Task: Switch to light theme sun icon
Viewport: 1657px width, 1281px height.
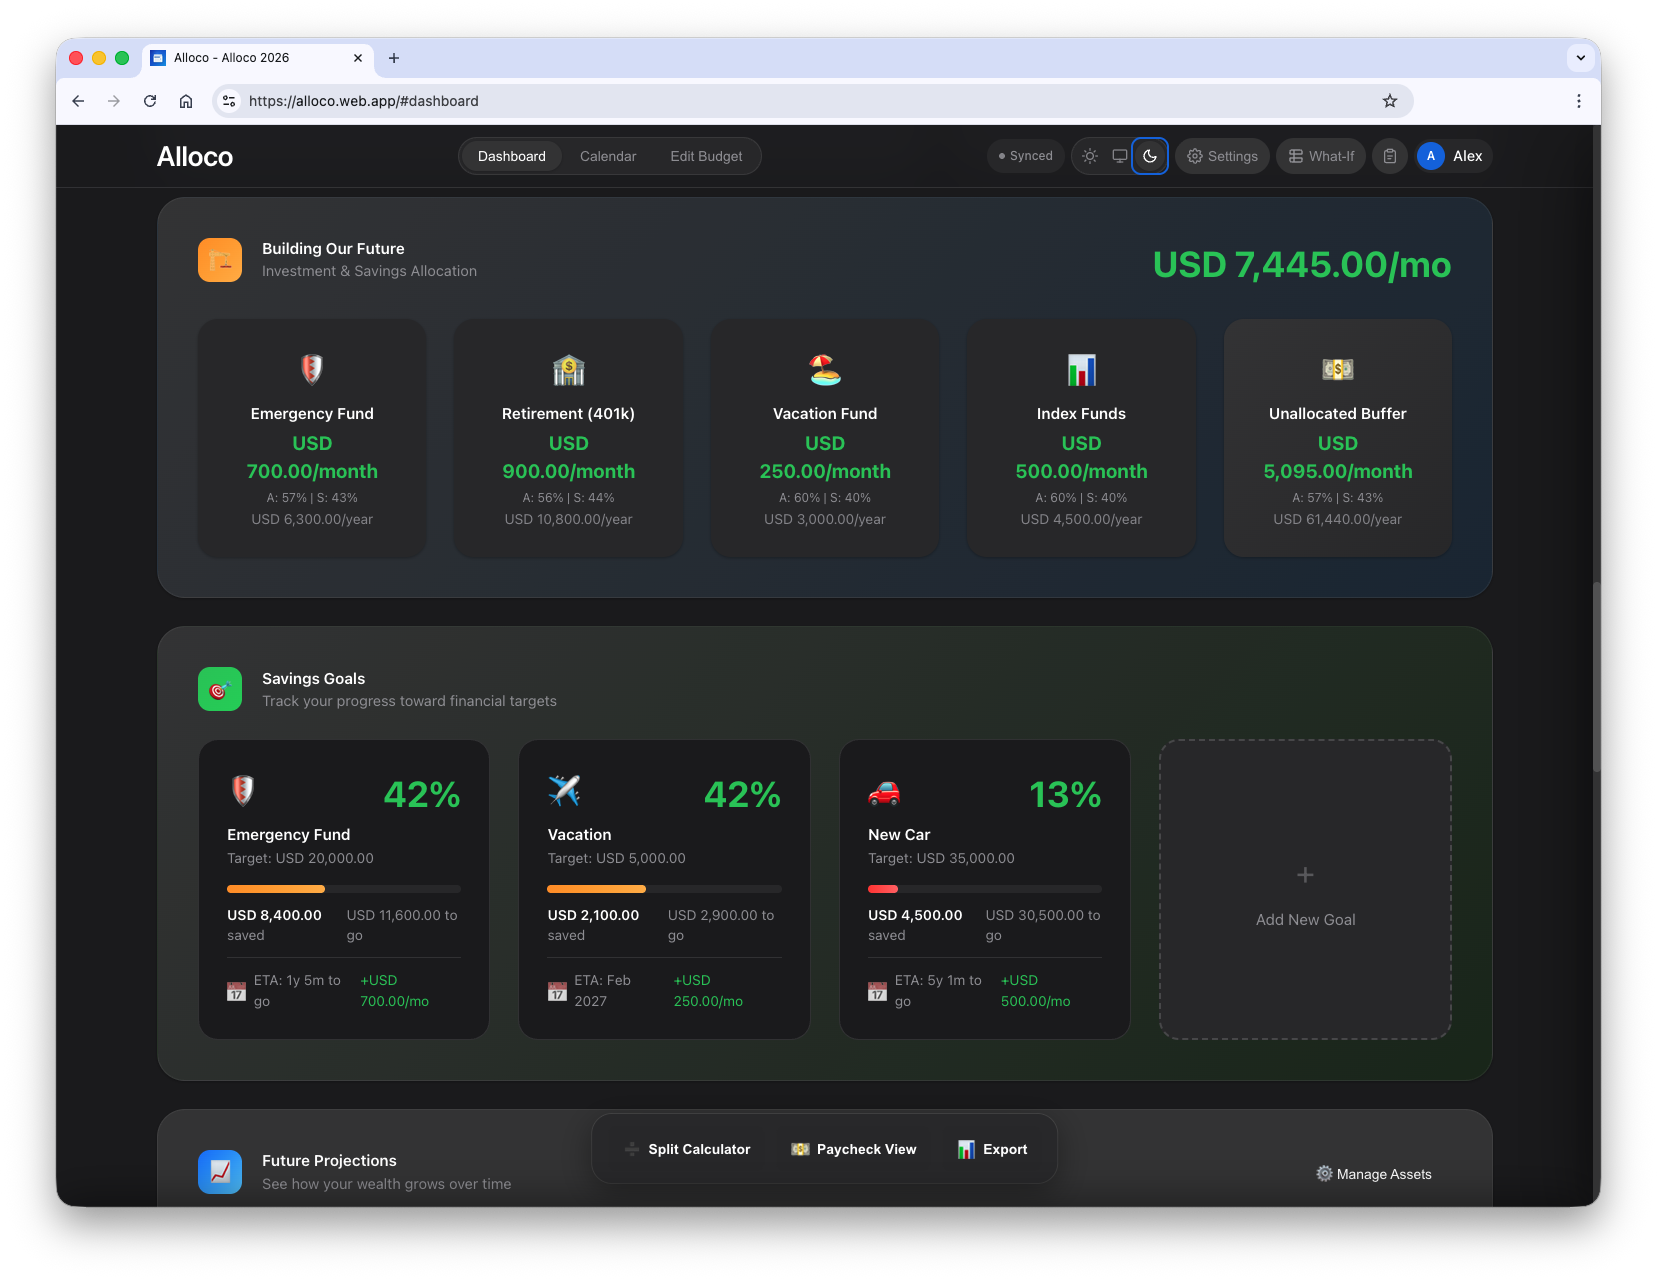Action: pyautogui.click(x=1090, y=156)
